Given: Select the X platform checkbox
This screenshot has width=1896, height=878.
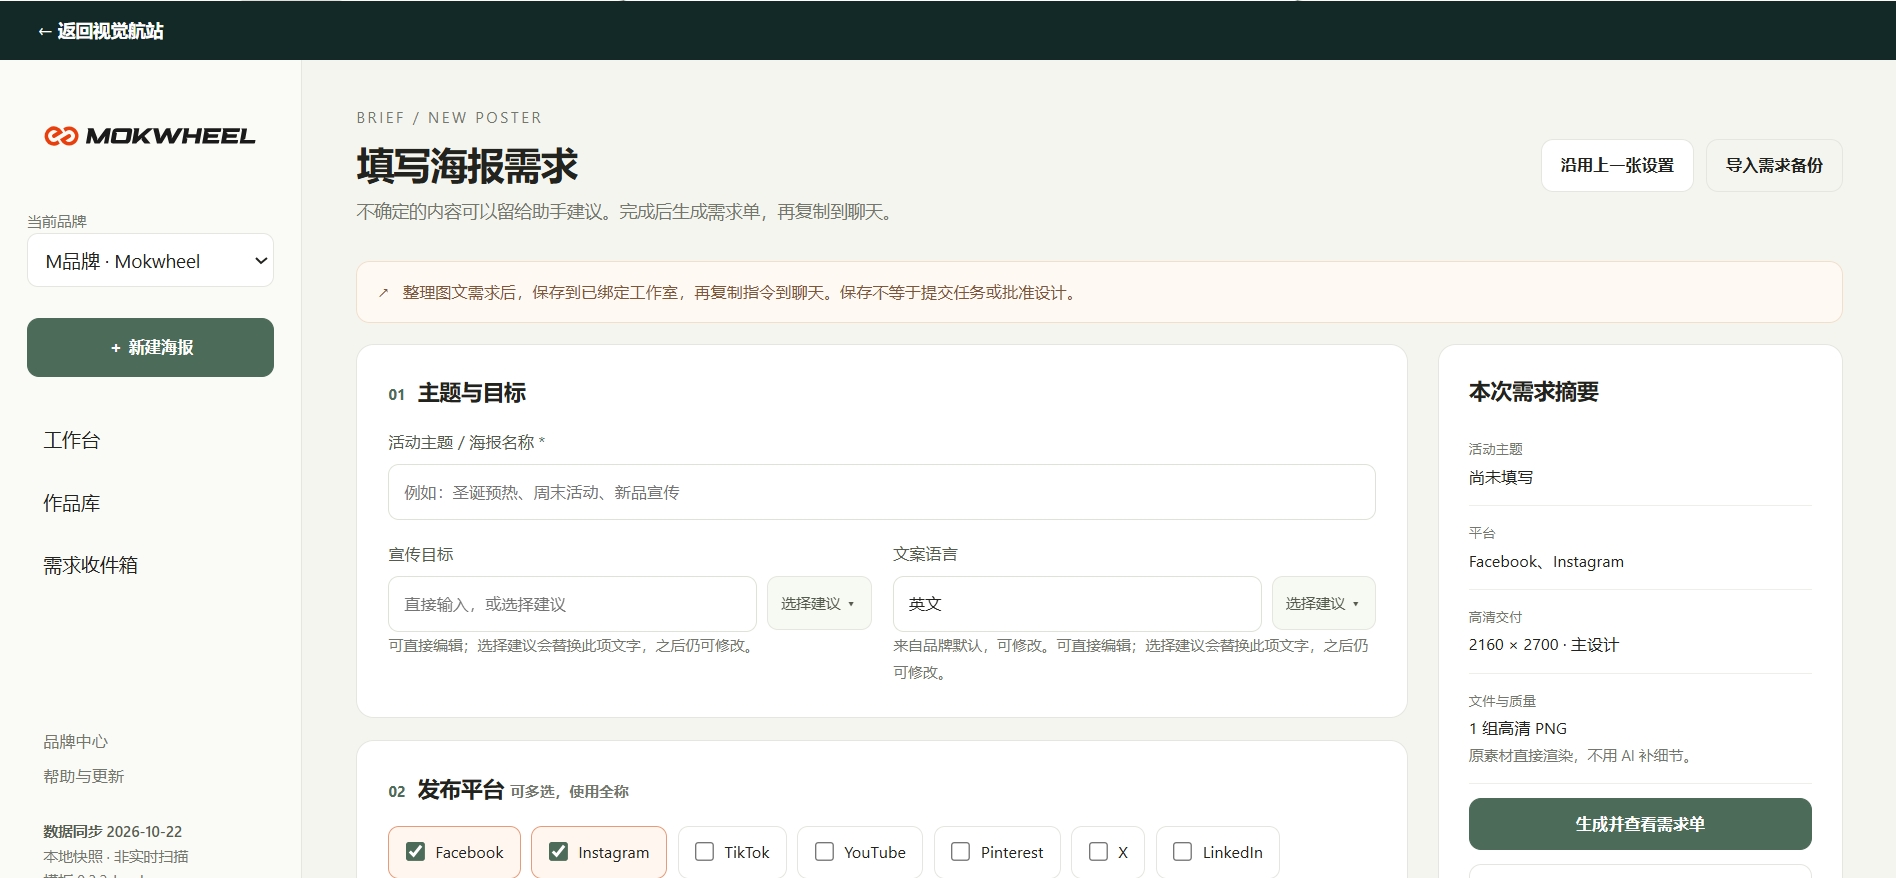Looking at the screenshot, I should 1098,852.
